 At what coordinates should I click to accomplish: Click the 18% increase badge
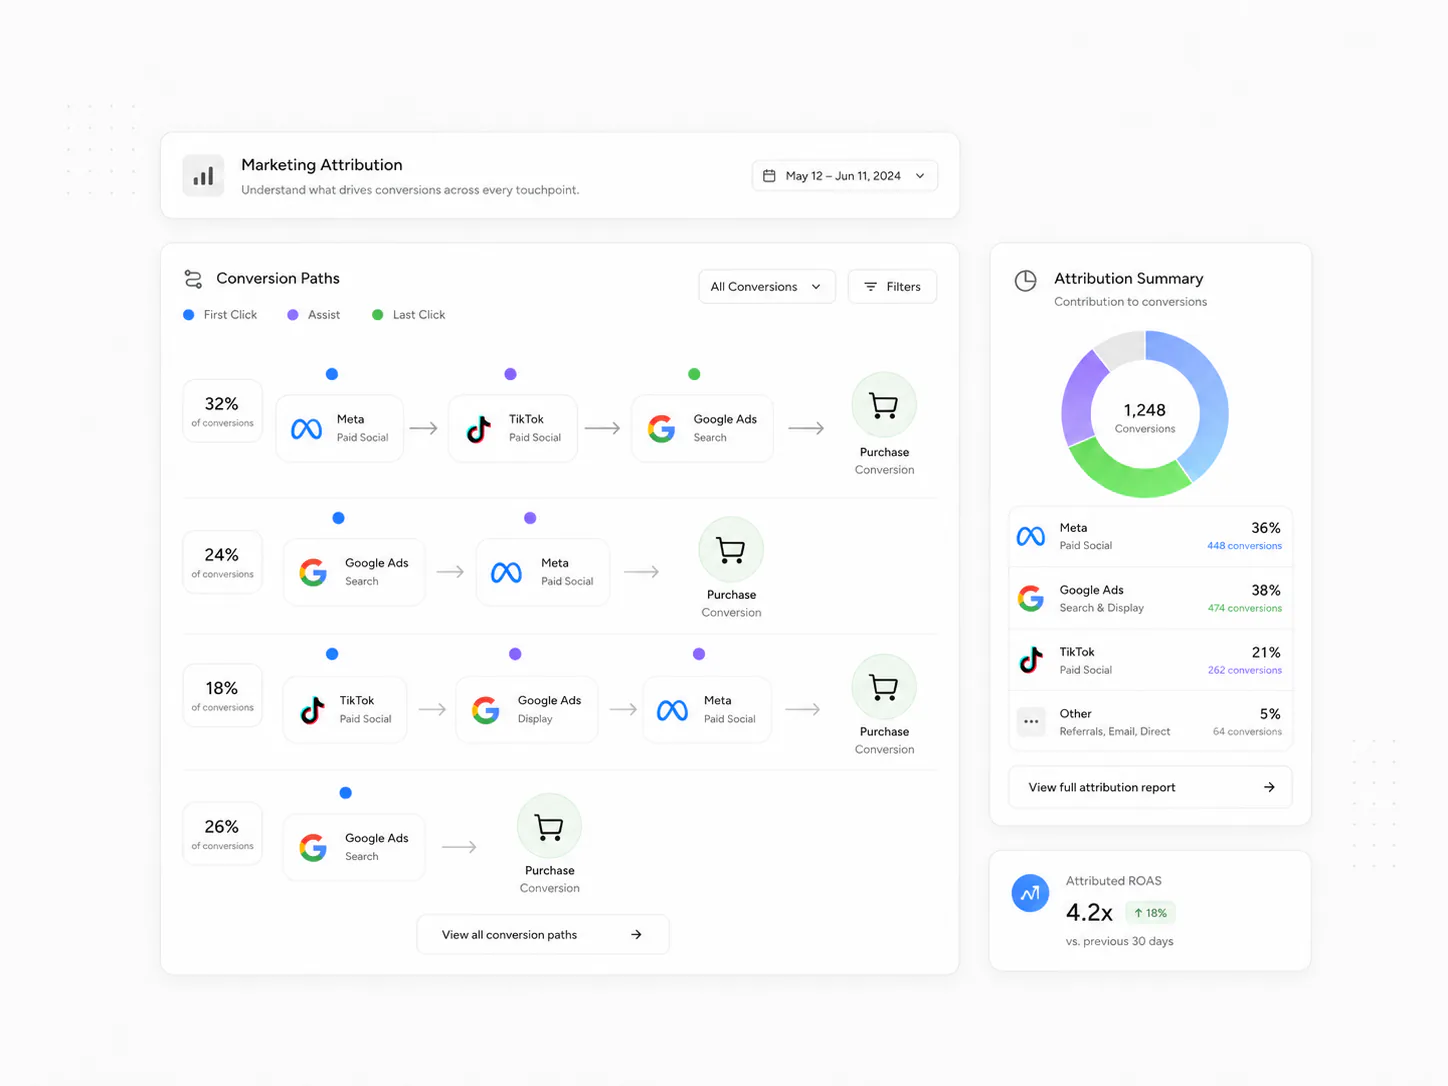click(1150, 913)
